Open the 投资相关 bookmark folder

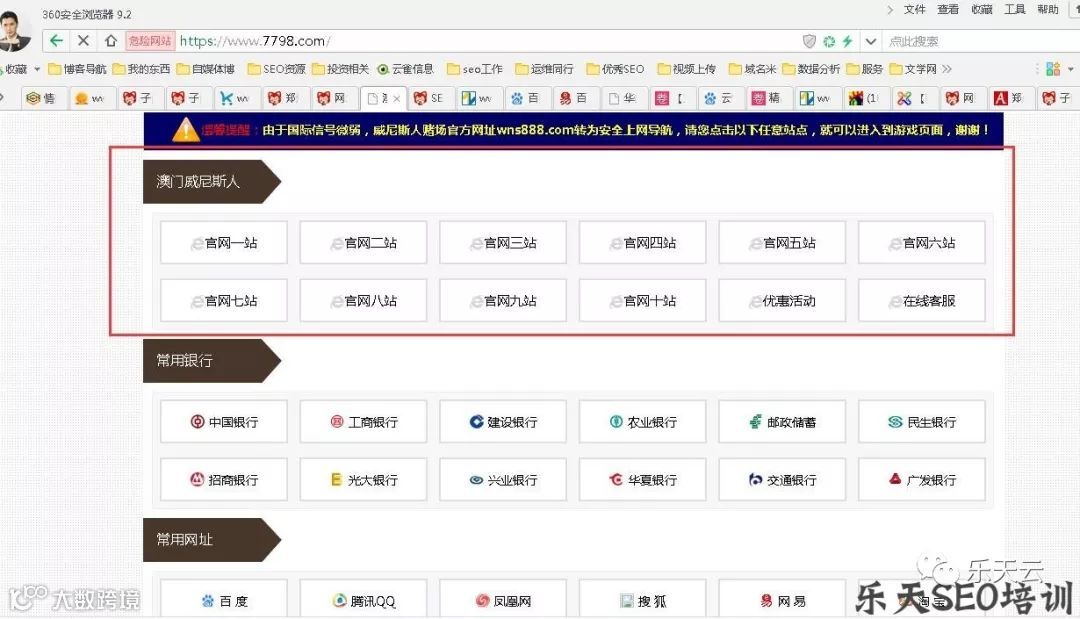pos(340,69)
